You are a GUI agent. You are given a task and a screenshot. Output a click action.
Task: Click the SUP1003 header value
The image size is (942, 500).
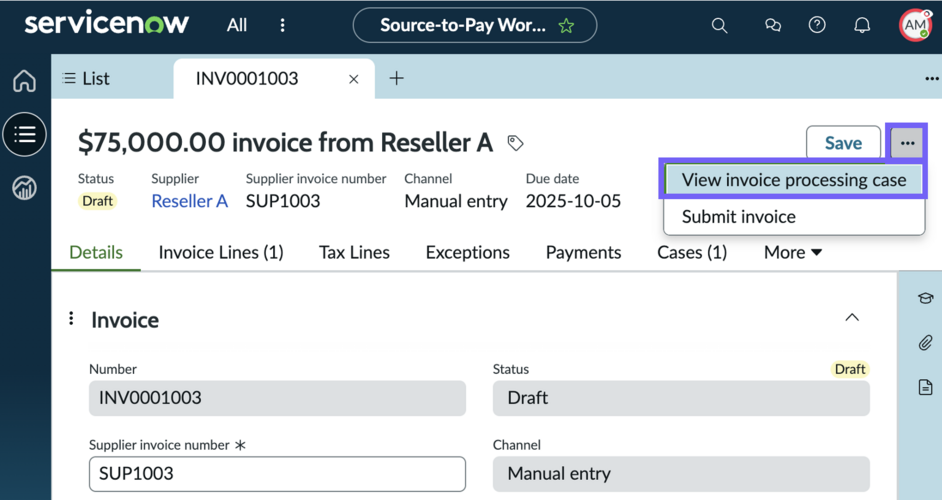pos(283,201)
